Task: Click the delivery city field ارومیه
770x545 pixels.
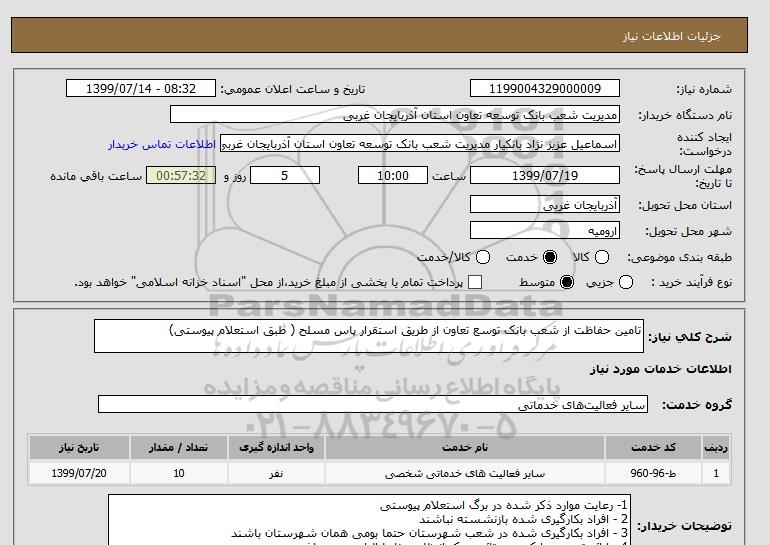Action: 545,230
